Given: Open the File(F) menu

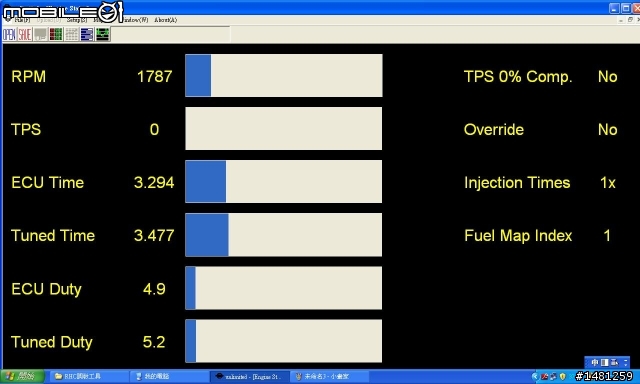Looking at the screenshot, I should 22,20.
